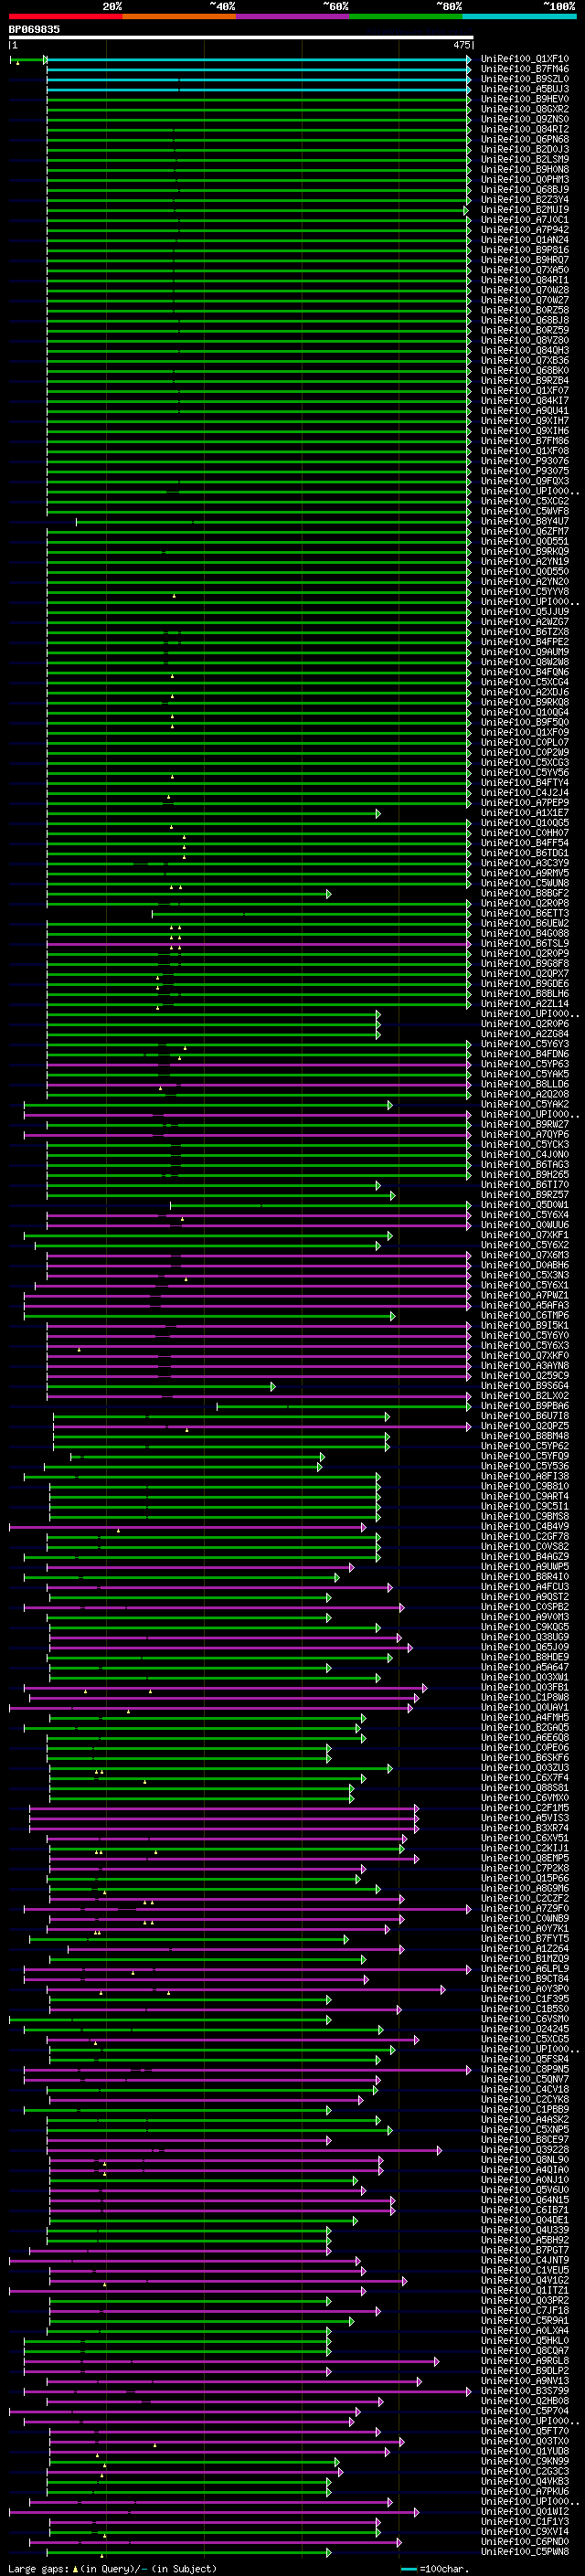The image size is (585, 2576).
Task: Select the UniRef100_A2ZL14 label
Action: coord(524,1004)
